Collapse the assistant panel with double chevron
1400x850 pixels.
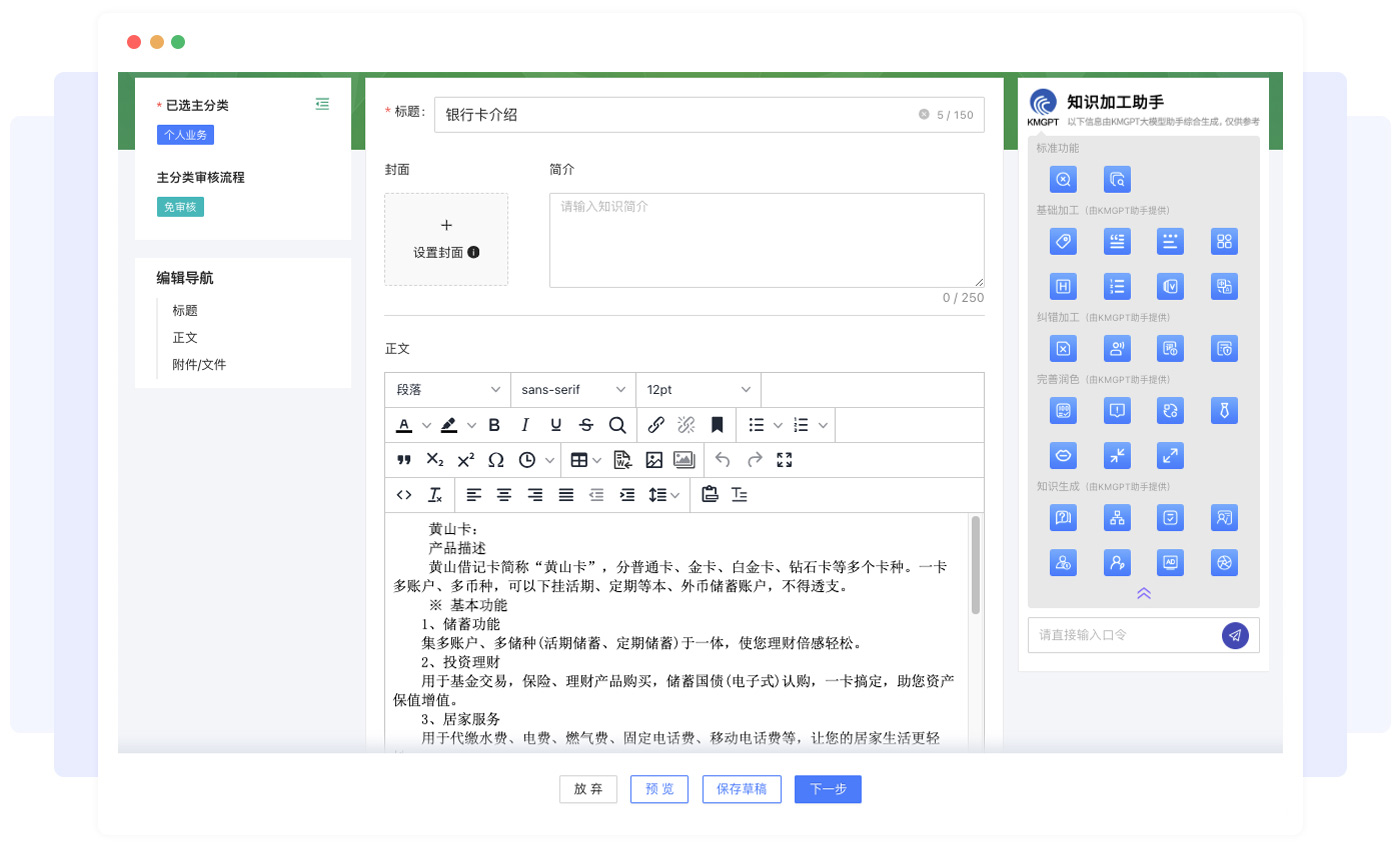pos(1144,593)
